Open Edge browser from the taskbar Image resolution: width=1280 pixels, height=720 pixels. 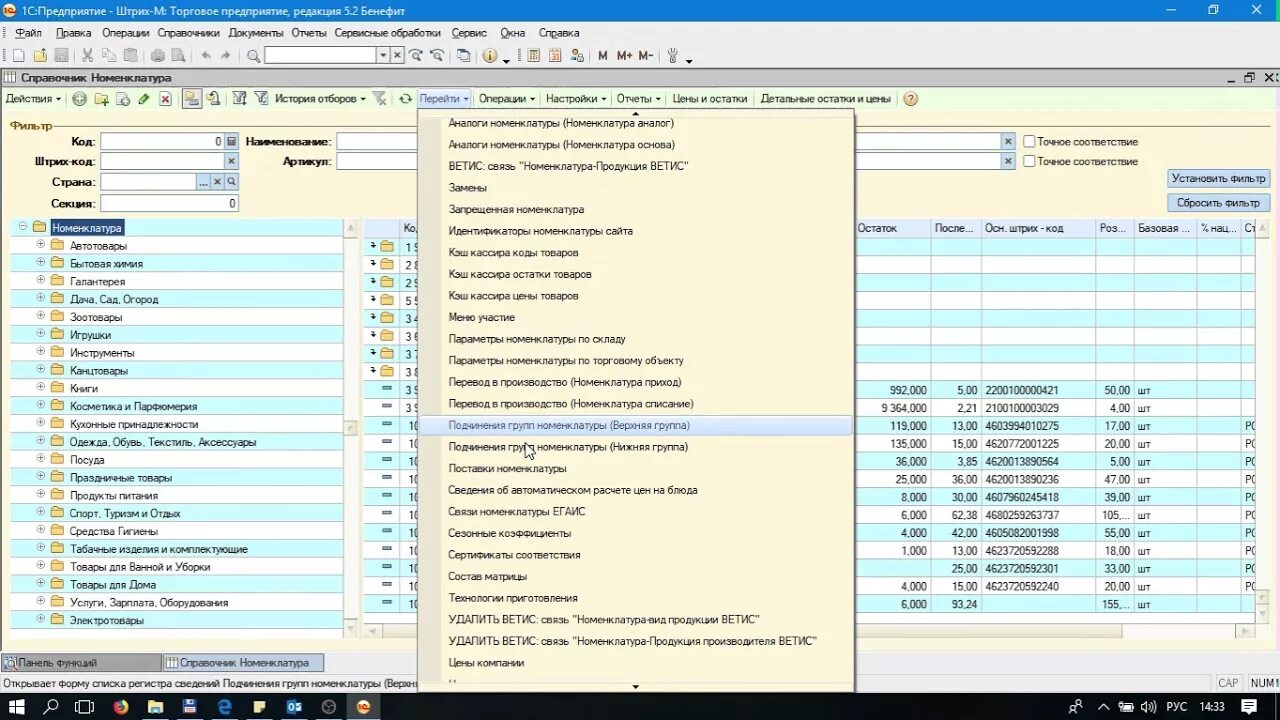pyautogui.click(x=225, y=707)
